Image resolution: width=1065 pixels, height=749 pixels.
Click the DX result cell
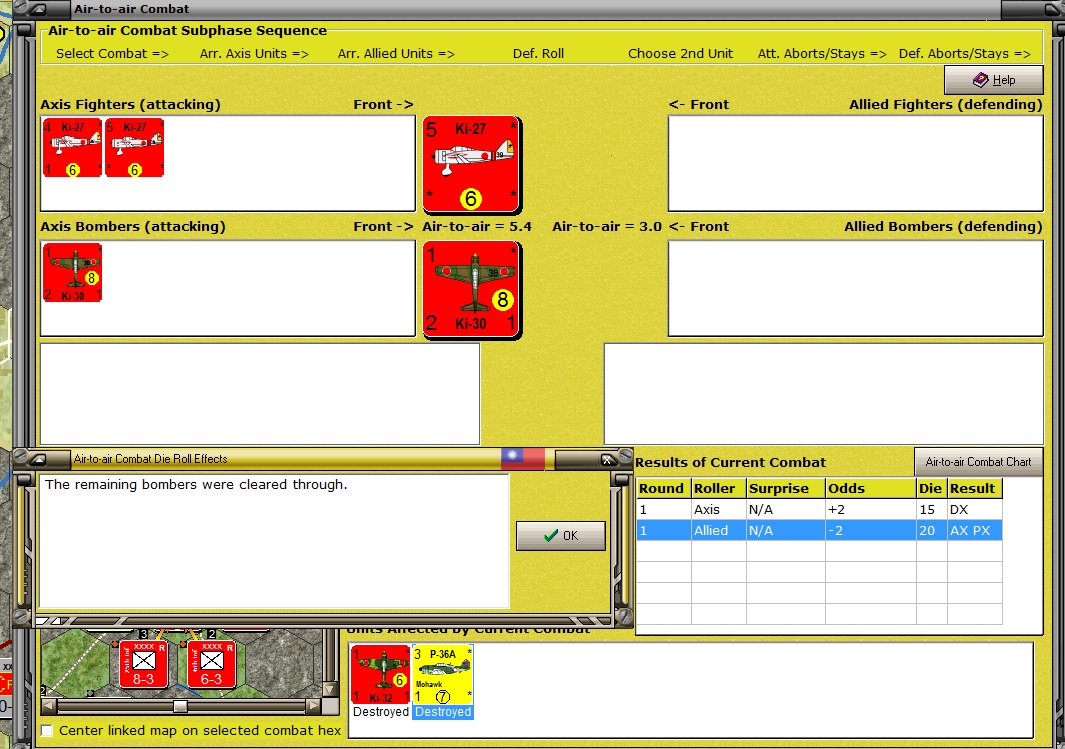(x=975, y=509)
